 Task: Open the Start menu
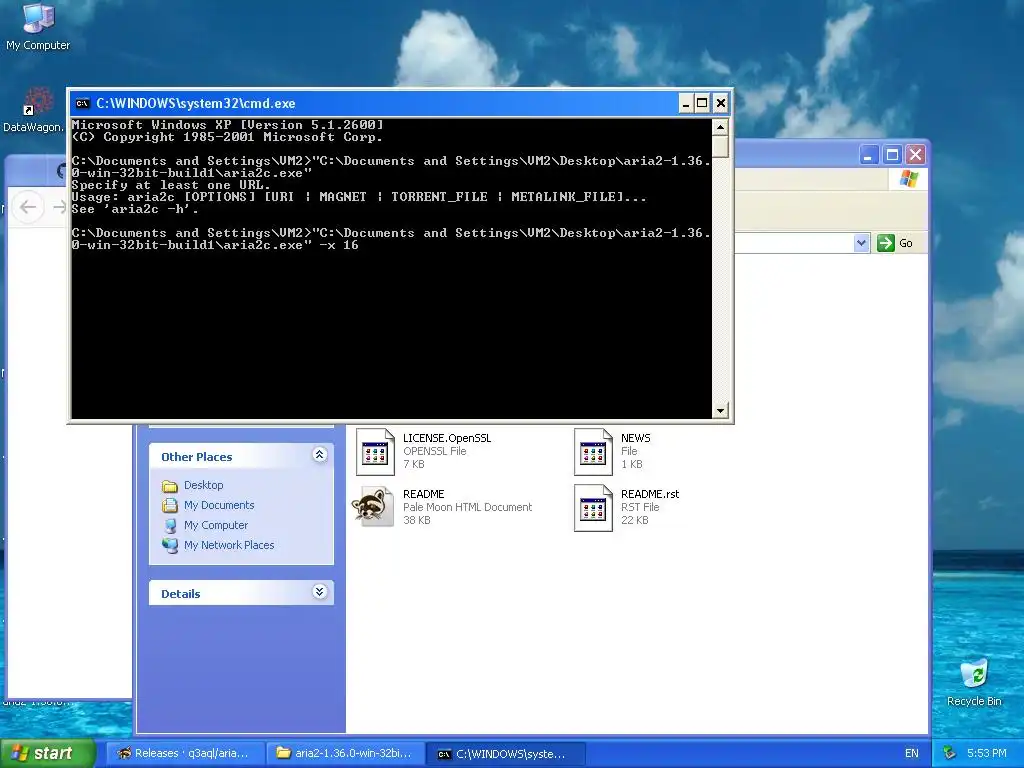coord(48,754)
